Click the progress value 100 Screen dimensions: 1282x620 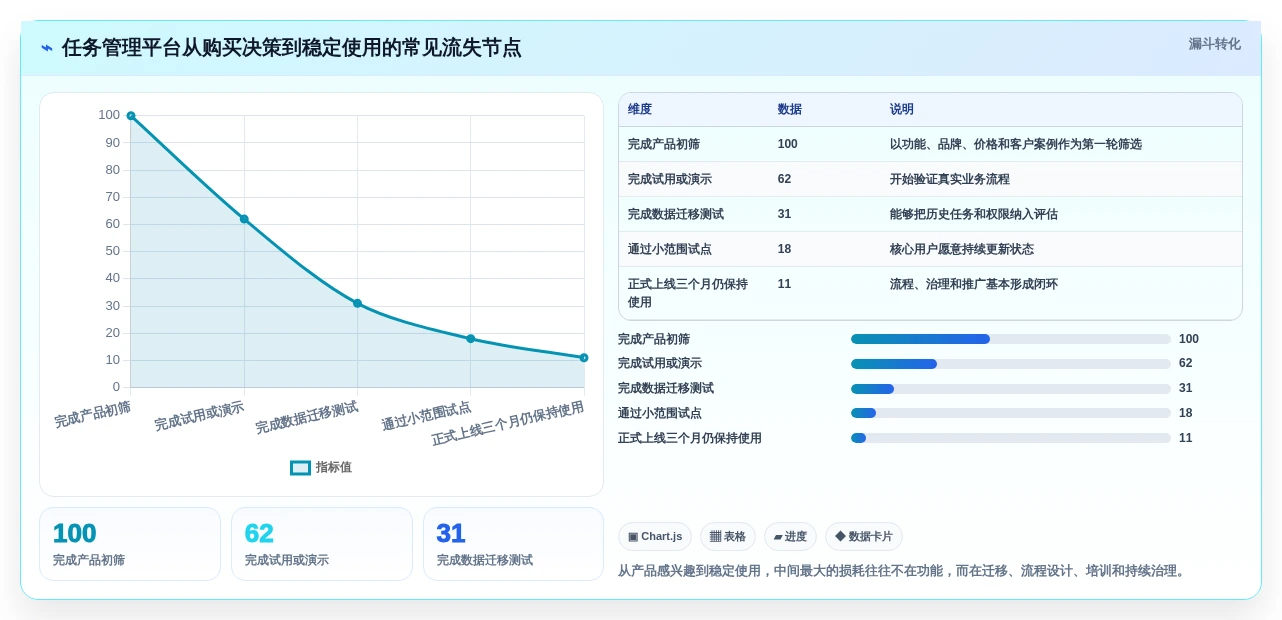pyautogui.click(x=1189, y=339)
